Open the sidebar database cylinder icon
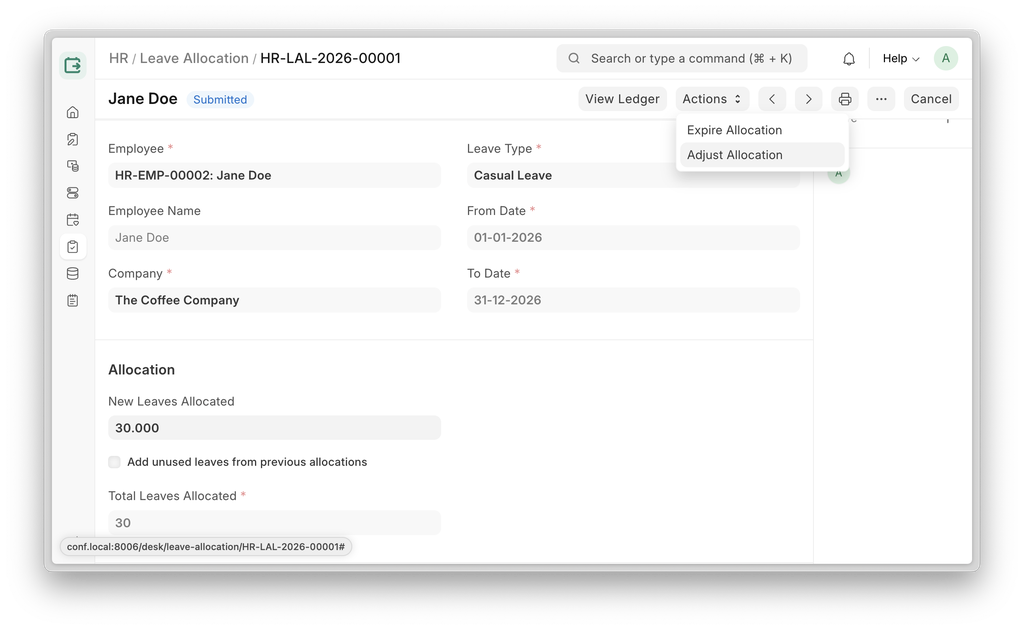 click(72, 273)
